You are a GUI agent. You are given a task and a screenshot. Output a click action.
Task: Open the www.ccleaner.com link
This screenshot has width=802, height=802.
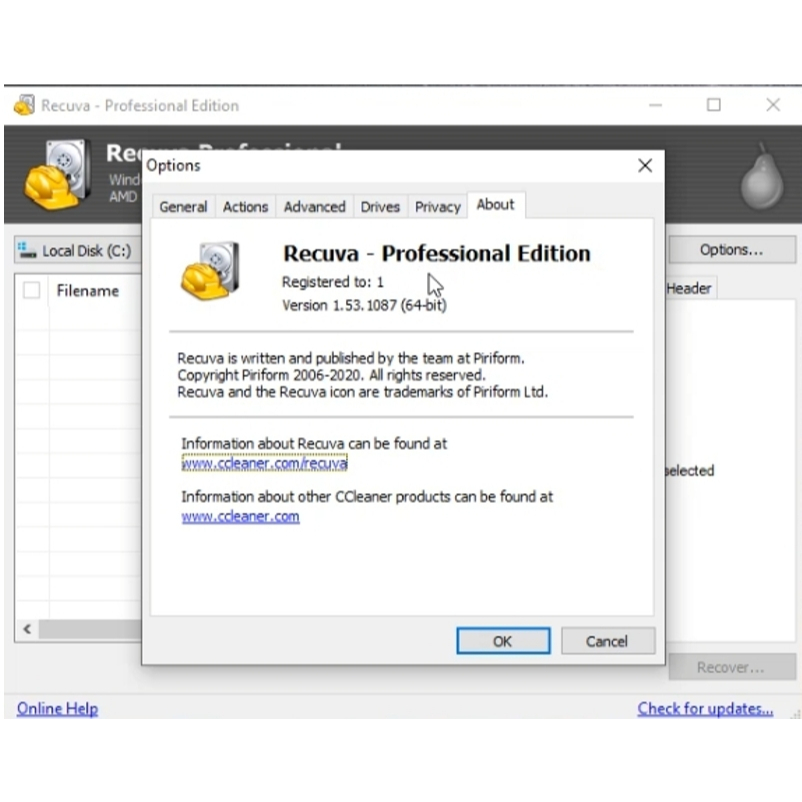point(240,517)
